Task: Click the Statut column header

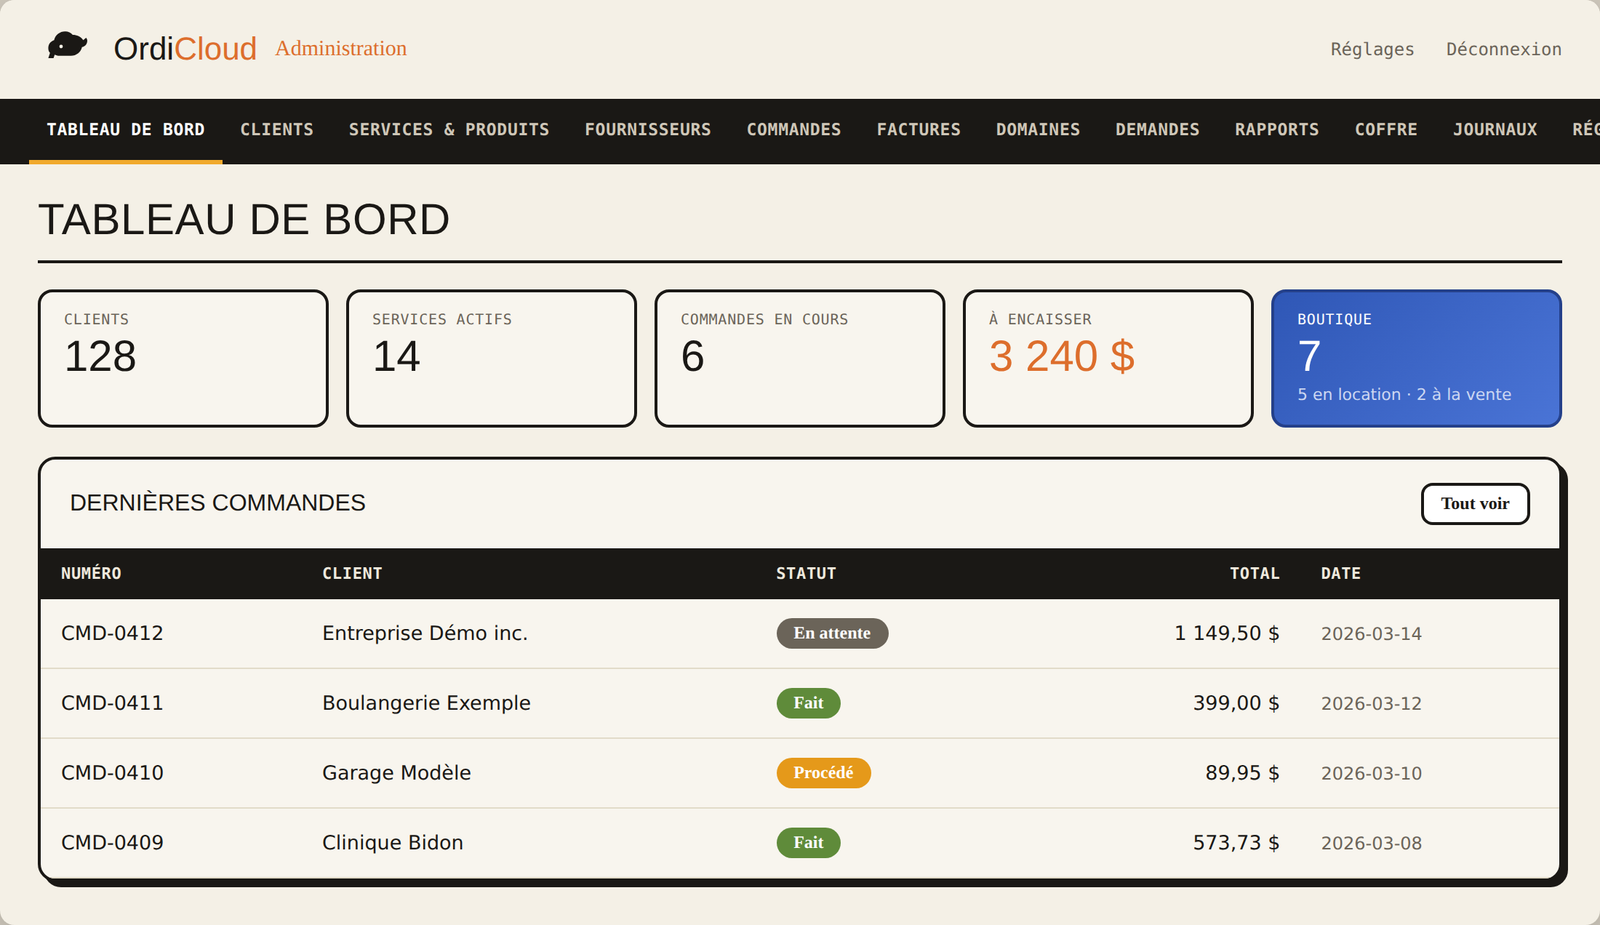Action: (x=806, y=574)
